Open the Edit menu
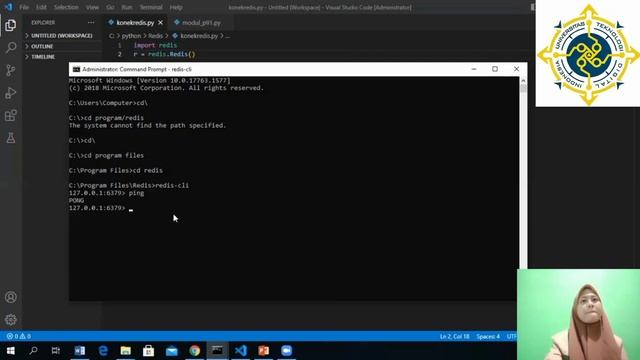 click(x=41, y=7)
